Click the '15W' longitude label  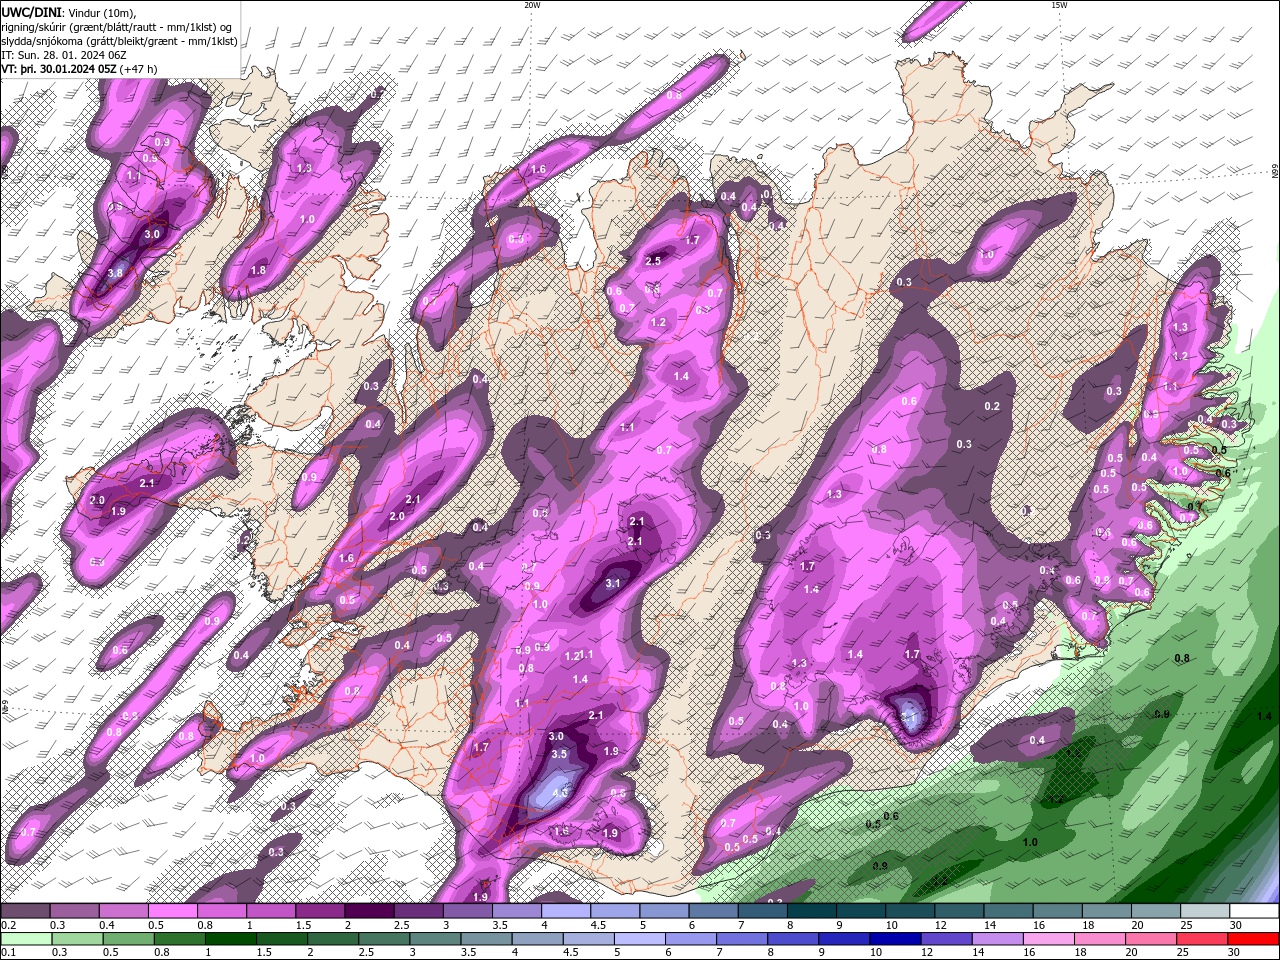pos(1058,5)
